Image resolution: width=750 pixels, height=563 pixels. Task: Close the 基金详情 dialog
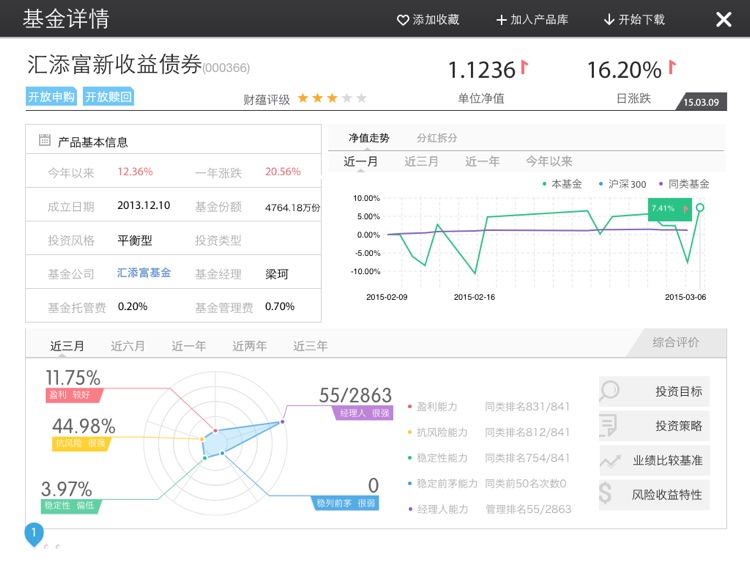click(x=723, y=20)
